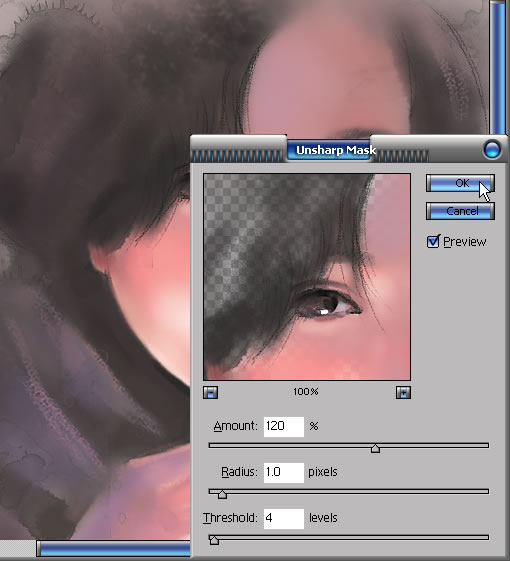This screenshot has width=510, height=561.
Task: Click the Radius pixels input field
Action: (x=284, y=473)
